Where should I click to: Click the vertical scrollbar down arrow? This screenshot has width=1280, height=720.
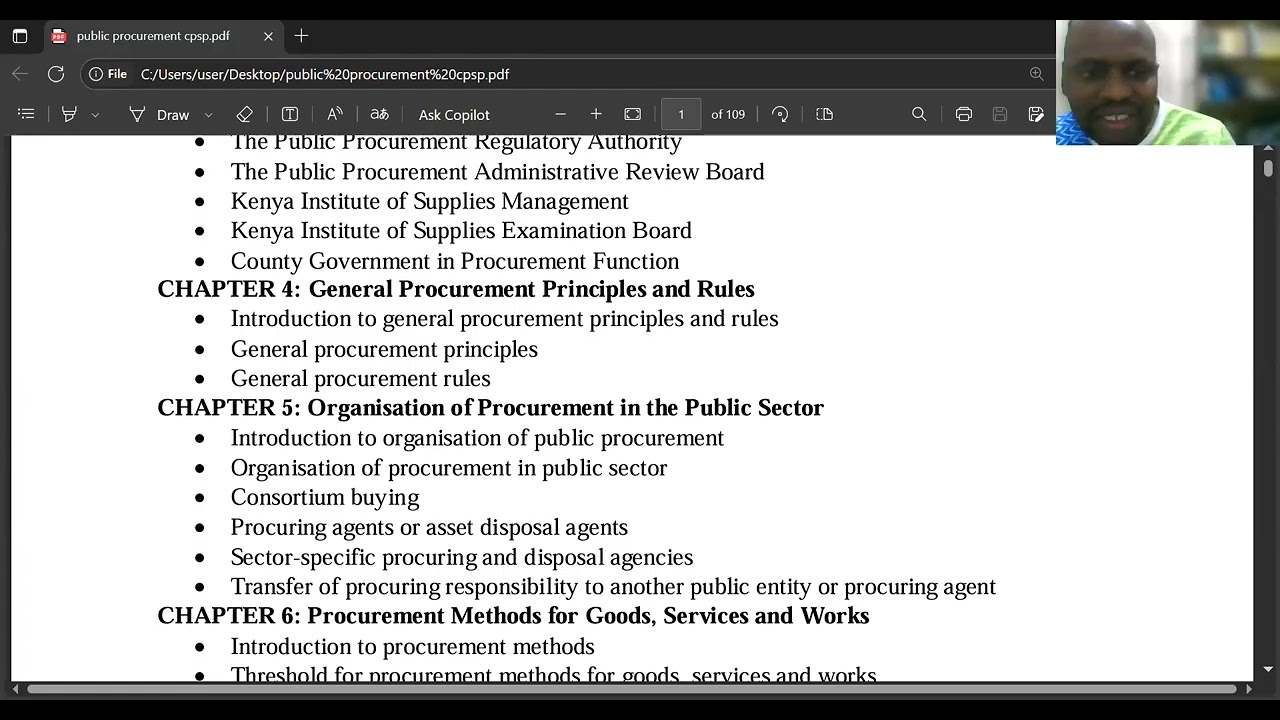coord(1268,669)
